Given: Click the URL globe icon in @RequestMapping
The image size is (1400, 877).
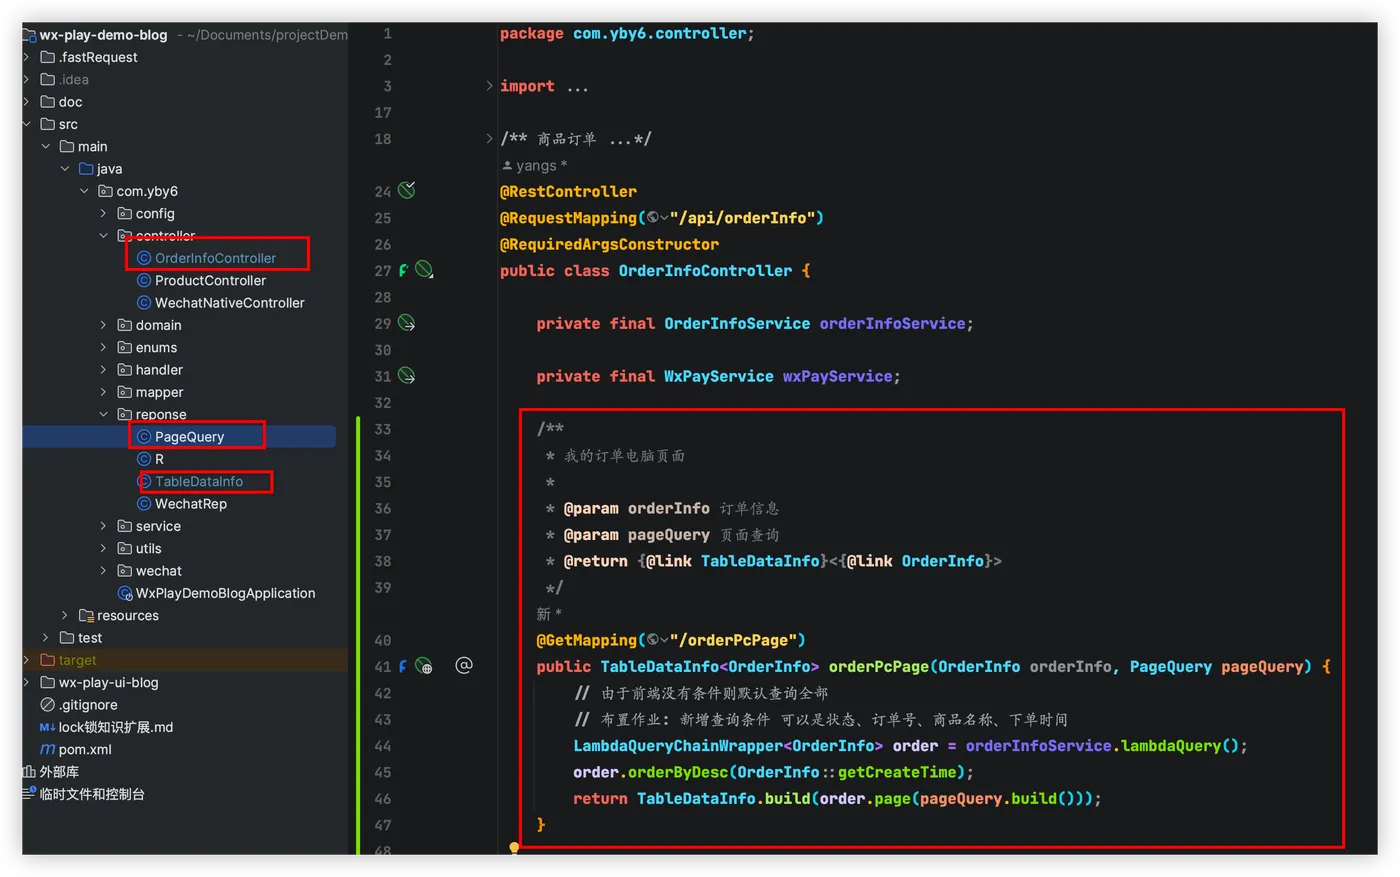Looking at the screenshot, I should 653,218.
